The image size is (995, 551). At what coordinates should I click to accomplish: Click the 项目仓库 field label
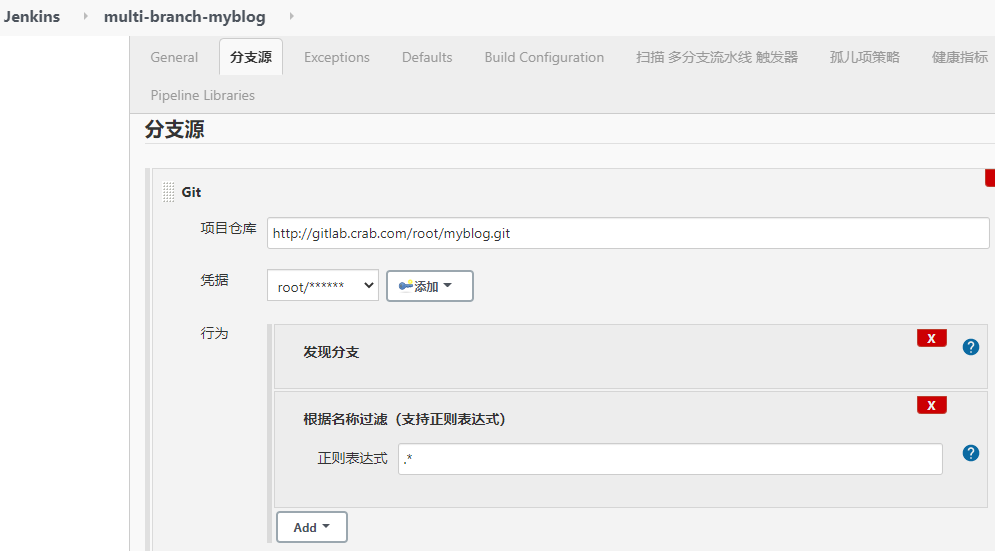228,229
